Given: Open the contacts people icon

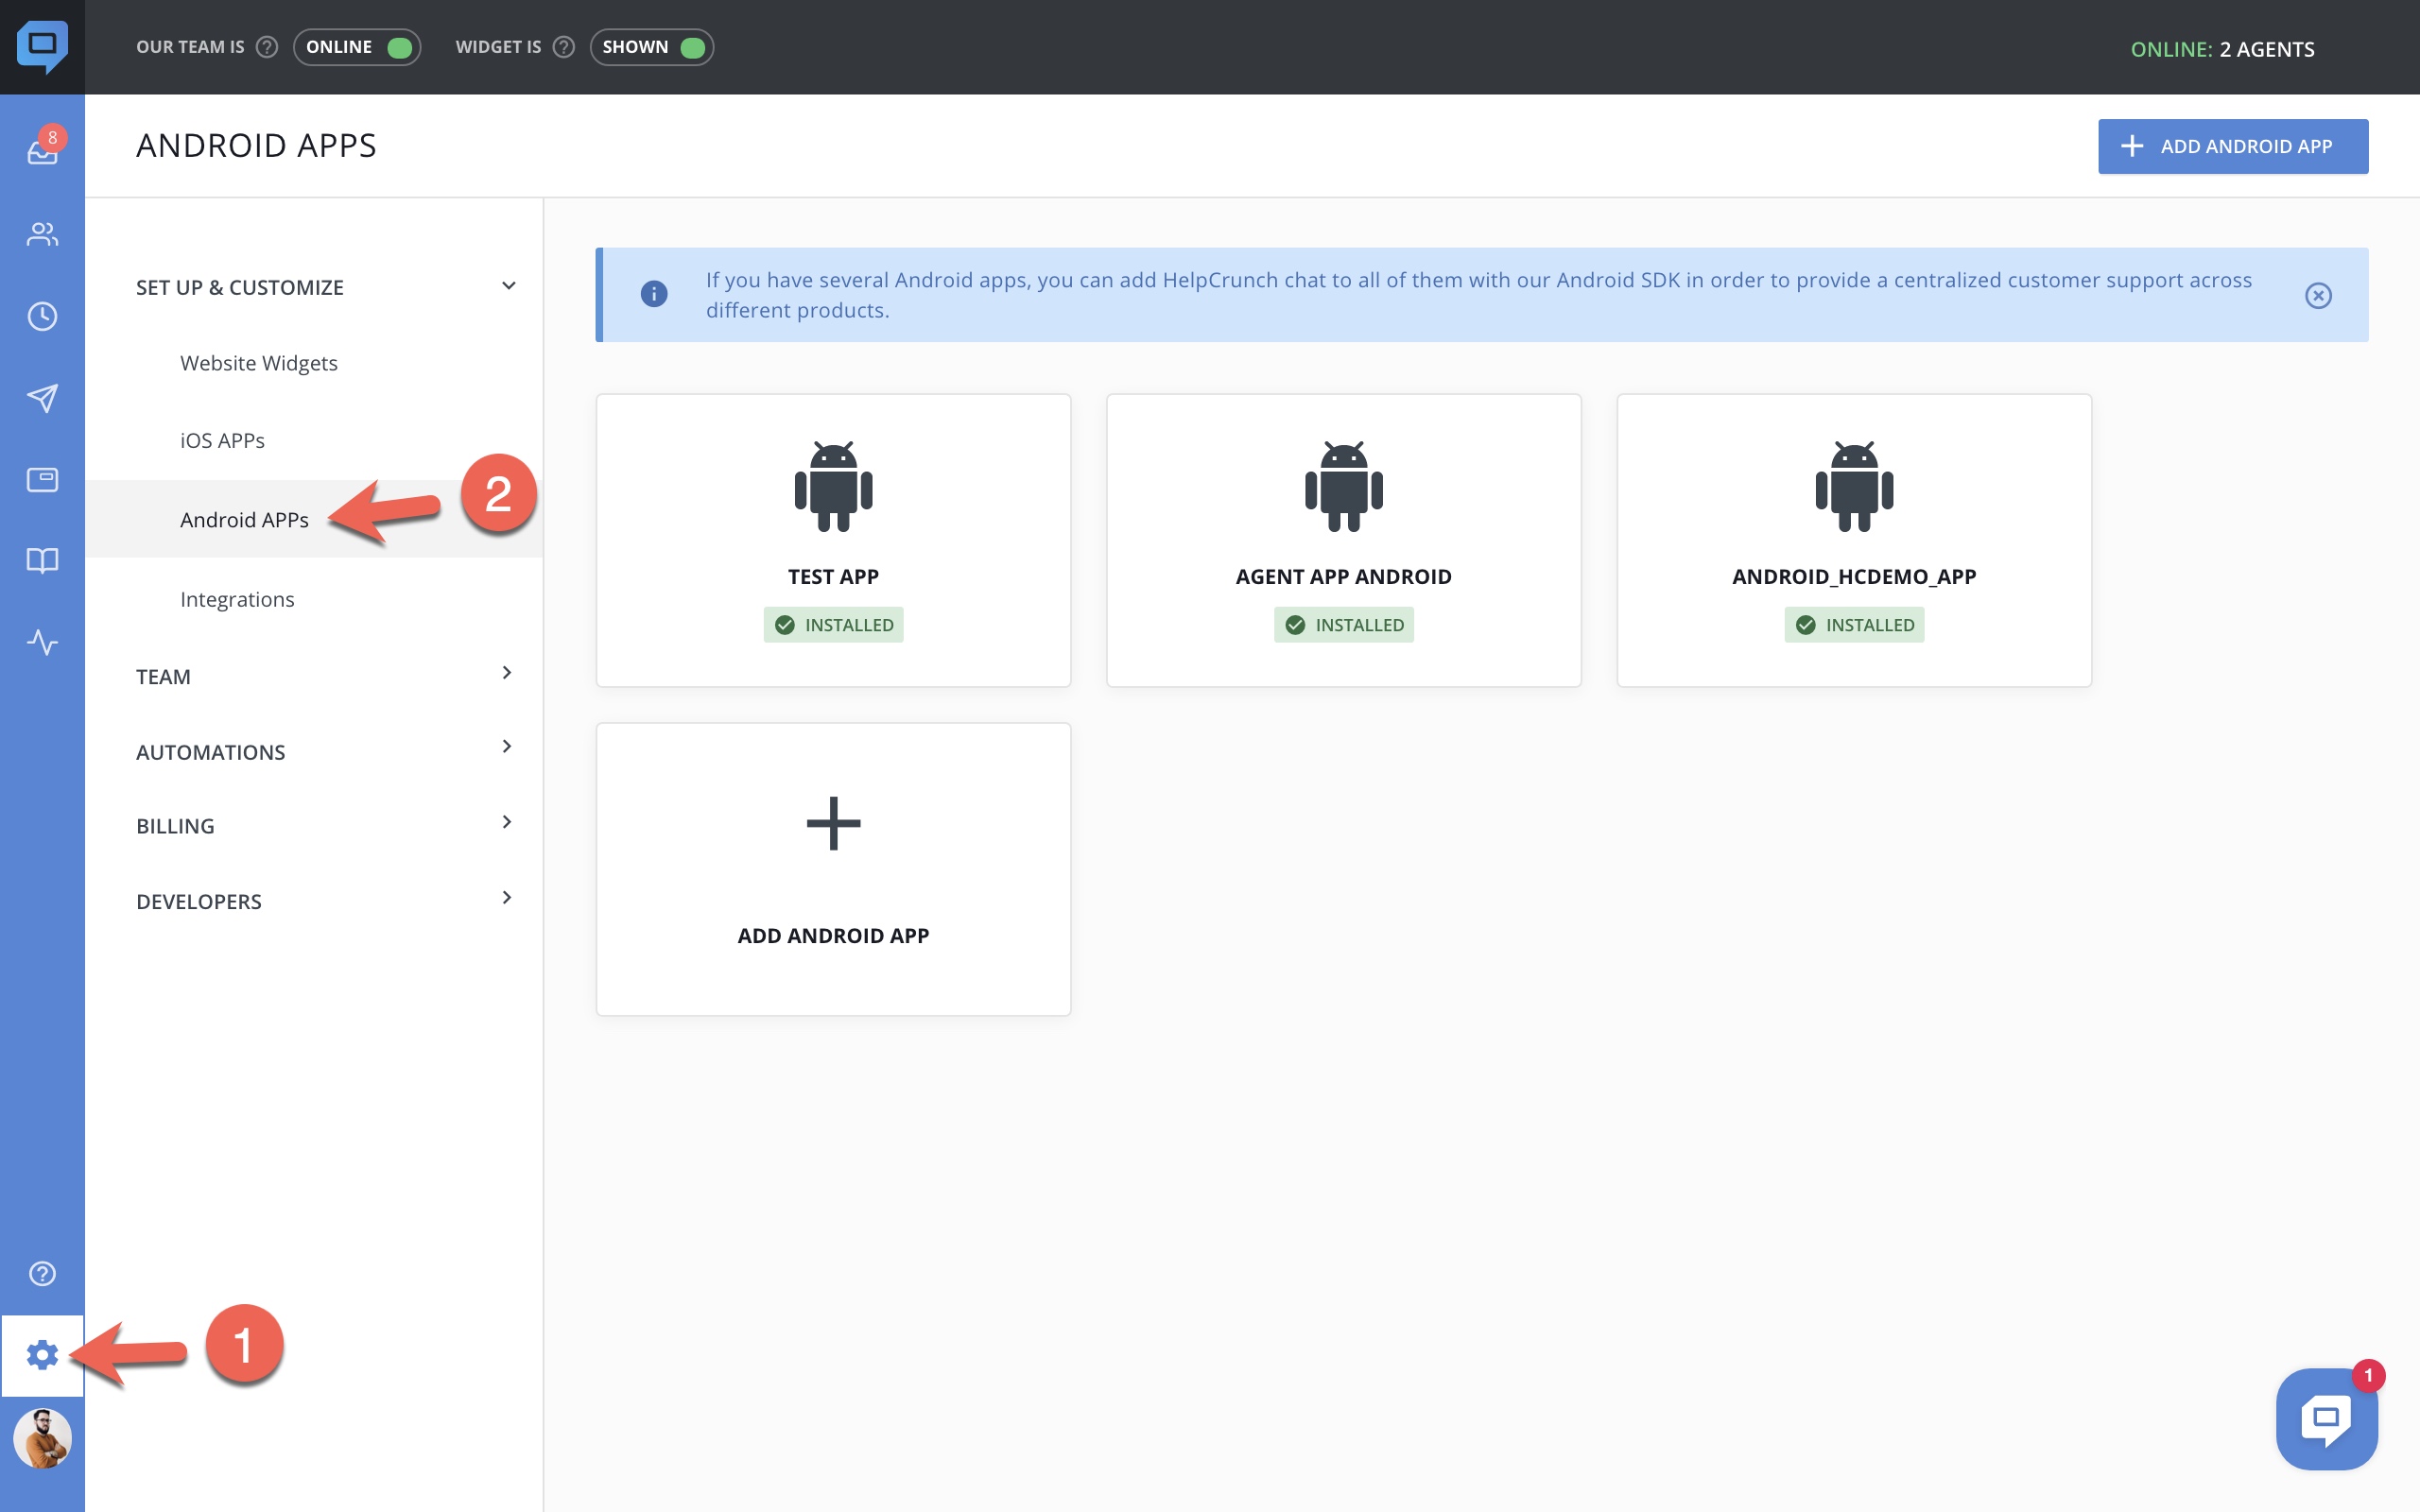Looking at the screenshot, I should tap(42, 234).
